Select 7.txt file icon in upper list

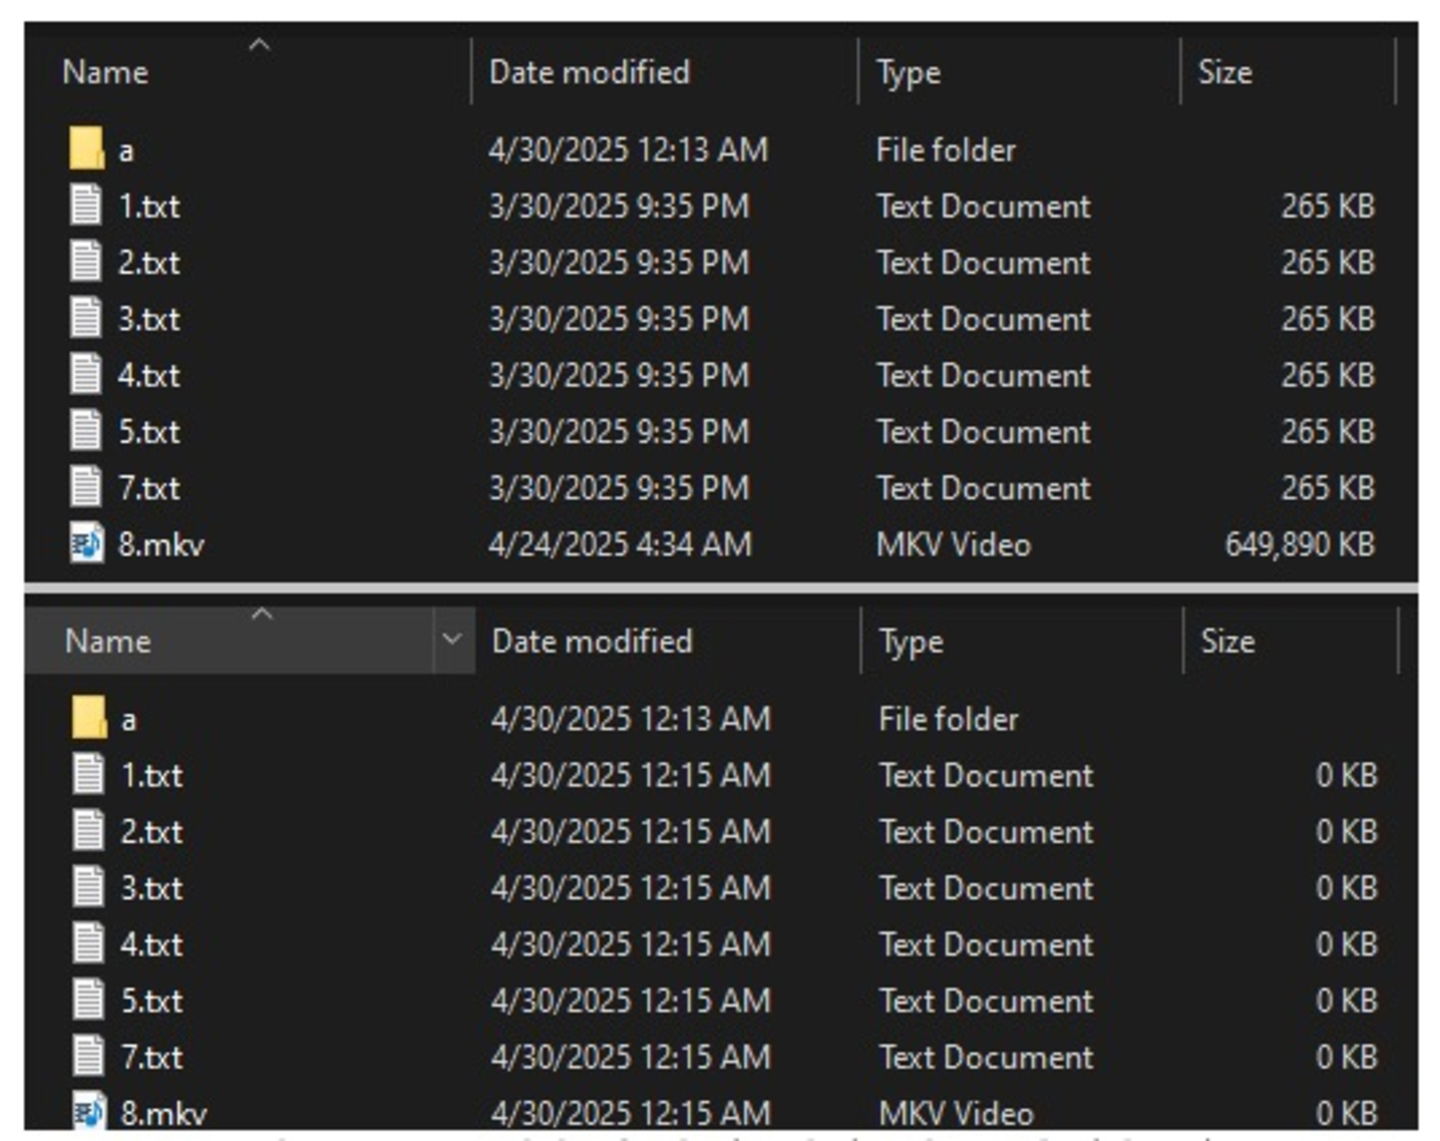coord(86,487)
